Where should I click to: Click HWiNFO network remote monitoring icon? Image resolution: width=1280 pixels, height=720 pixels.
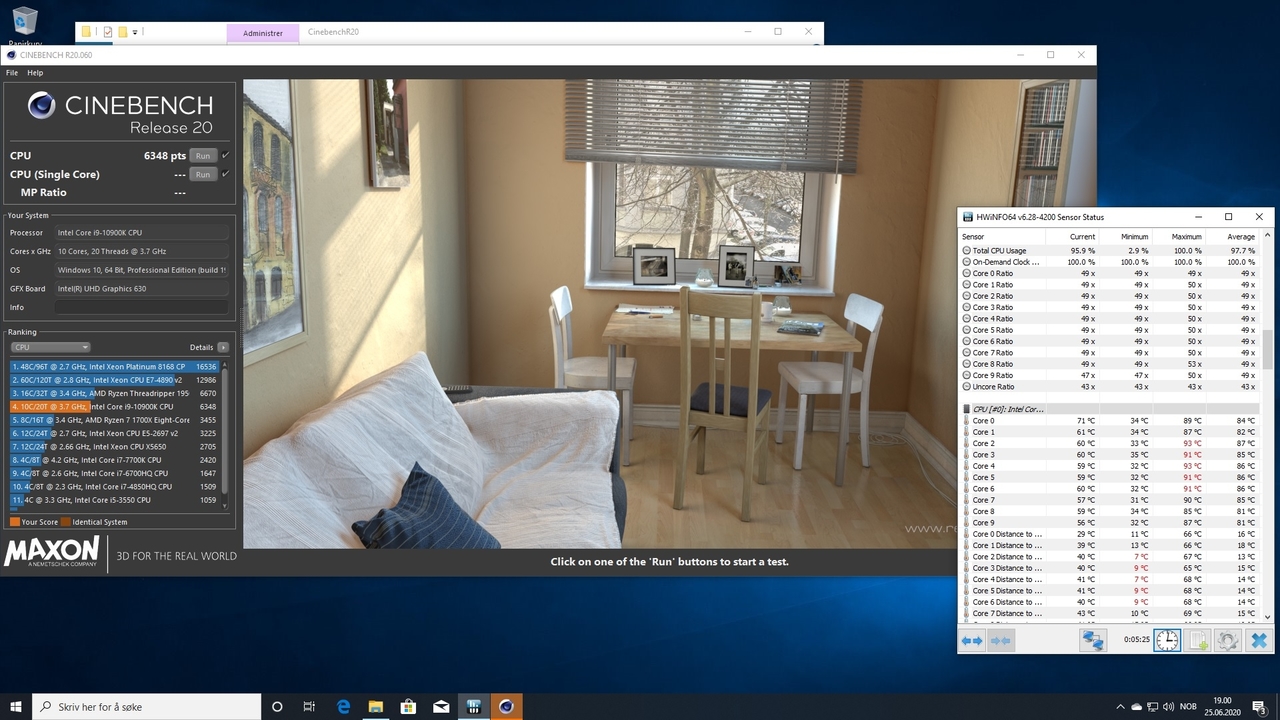tap(1093, 640)
